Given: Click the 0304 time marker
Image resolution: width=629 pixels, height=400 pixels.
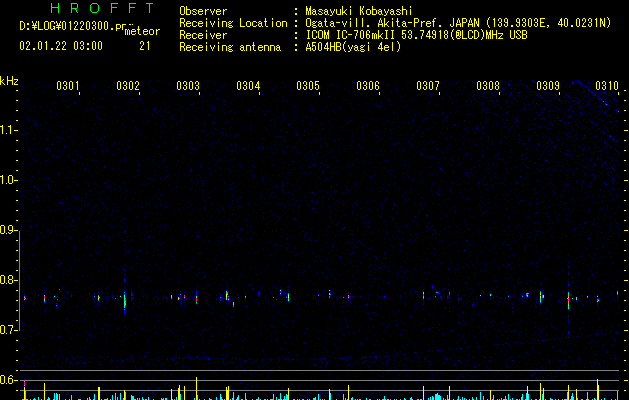Looking at the screenshot, I should pos(248,85).
